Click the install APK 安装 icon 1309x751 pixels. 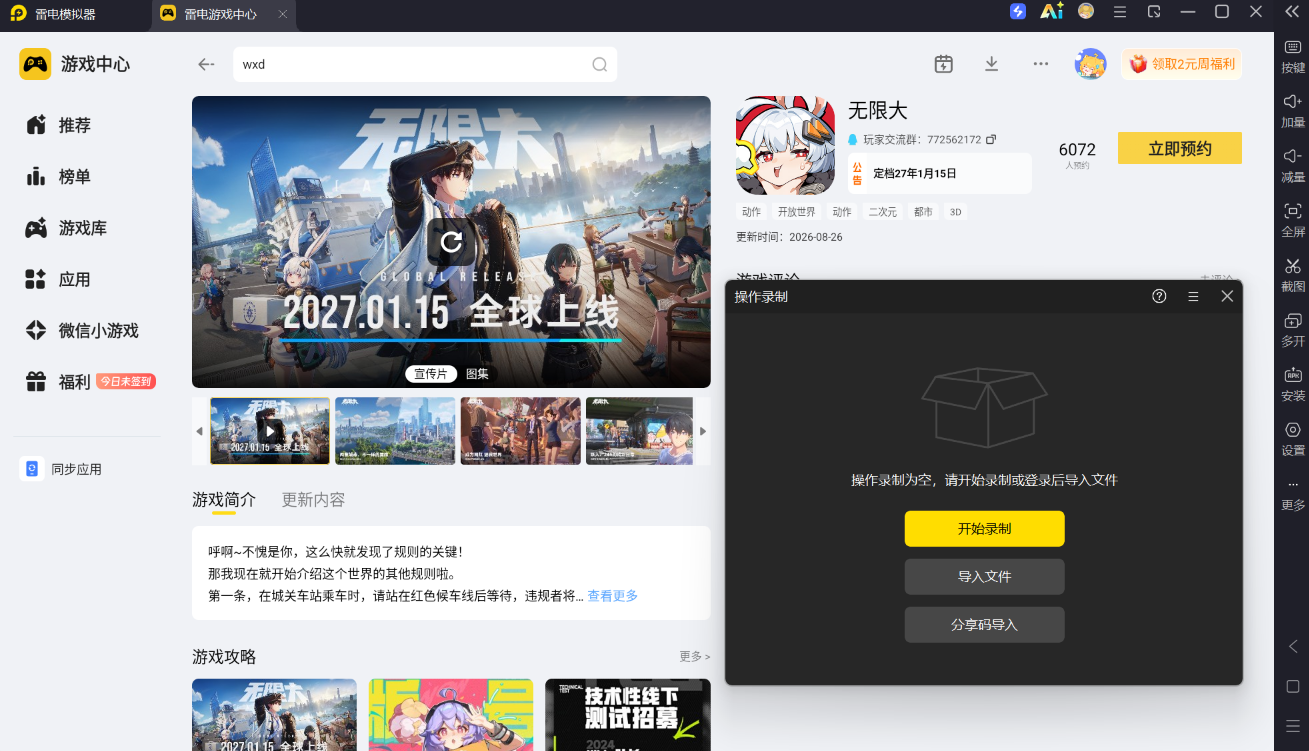pyautogui.click(x=1293, y=375)
